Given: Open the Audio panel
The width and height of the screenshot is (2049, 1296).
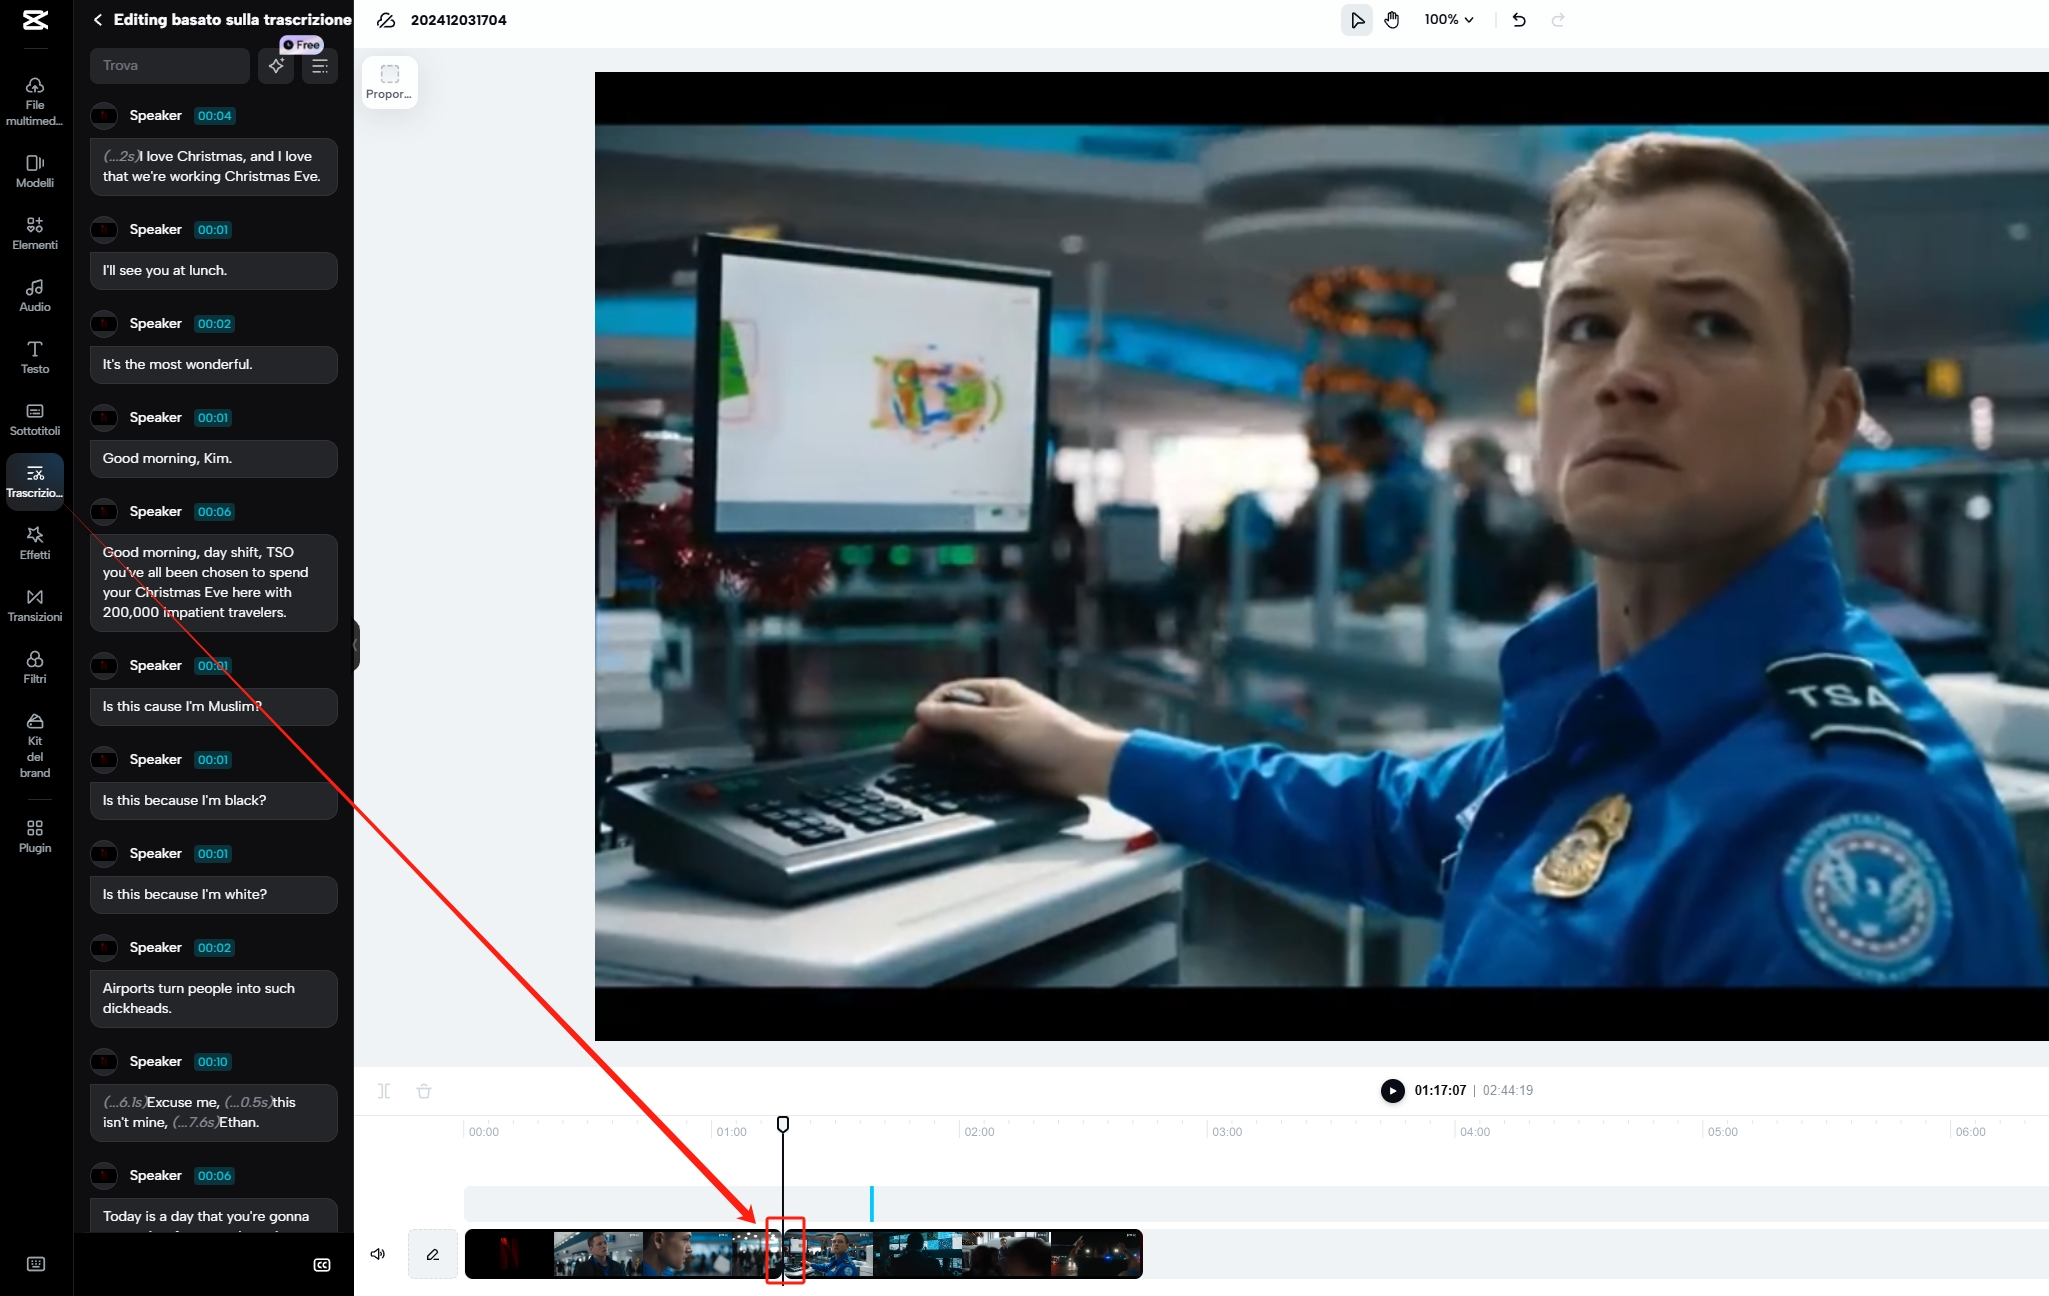Looking at the screenshot, I should pos(35,295).
